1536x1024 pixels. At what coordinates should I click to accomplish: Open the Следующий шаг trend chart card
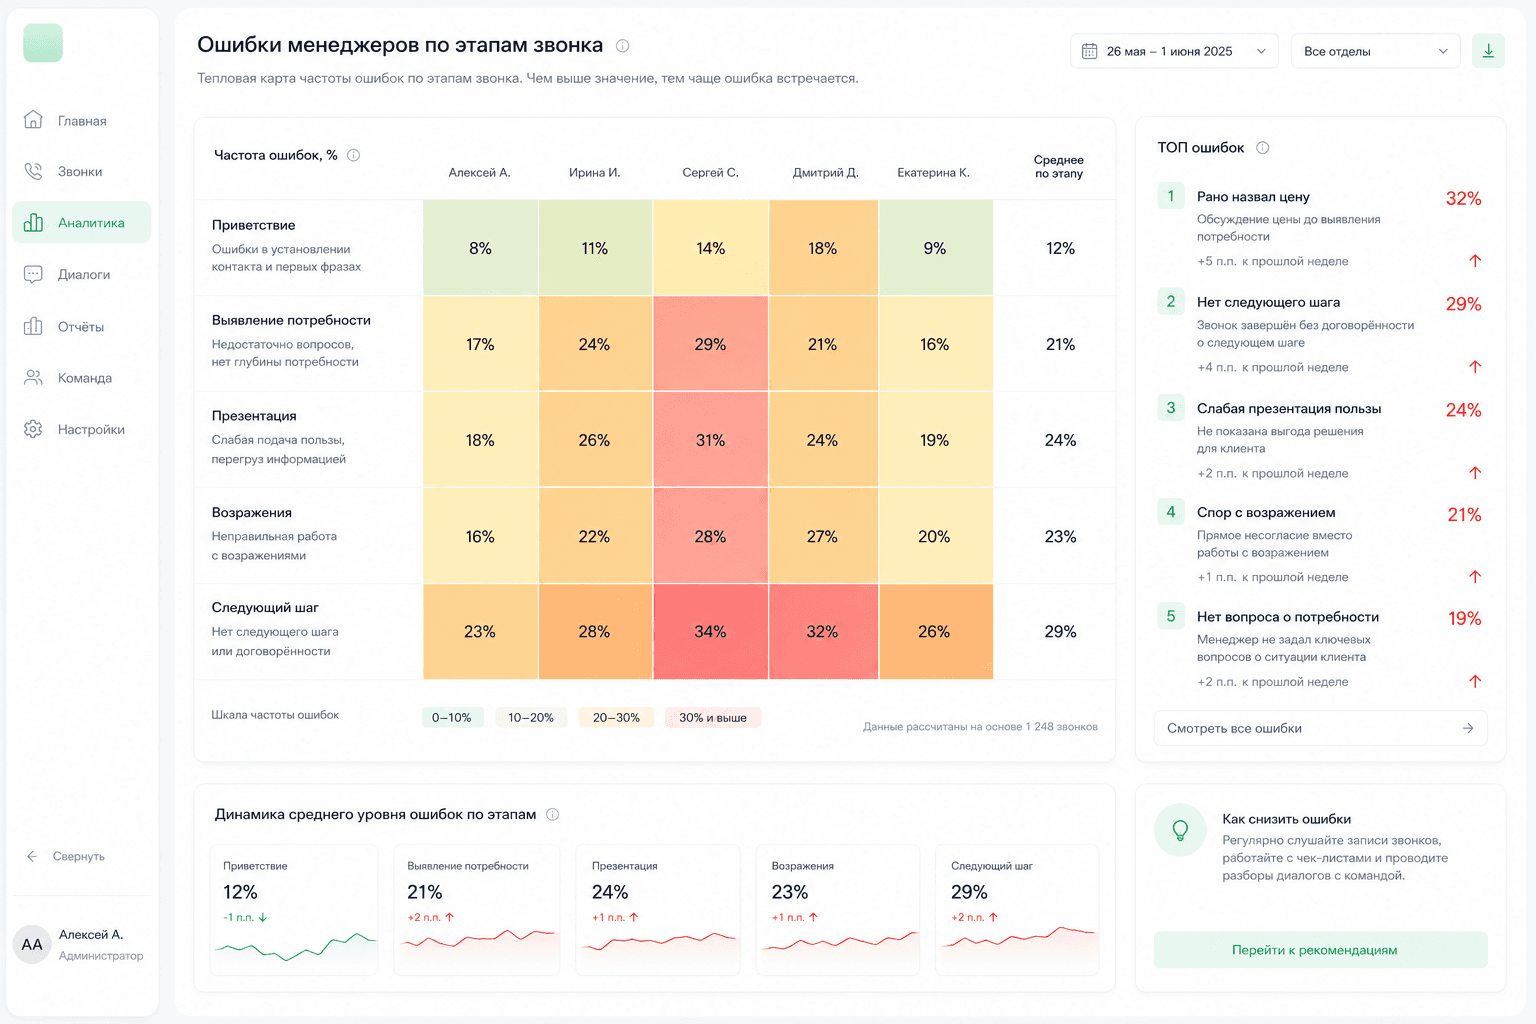1017,910
